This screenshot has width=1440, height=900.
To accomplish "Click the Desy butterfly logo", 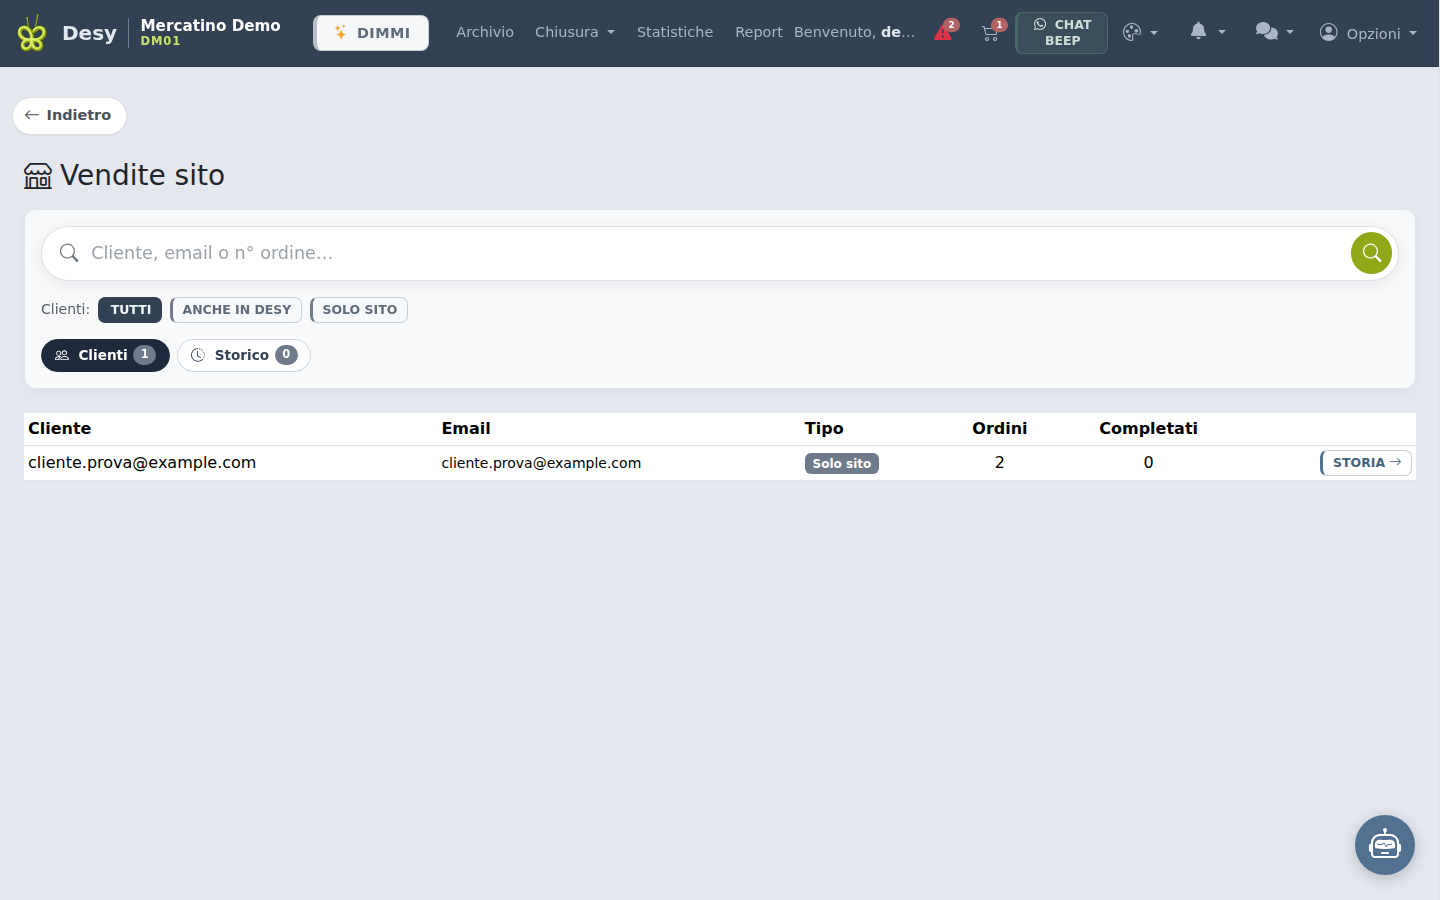I will (32, 34).
